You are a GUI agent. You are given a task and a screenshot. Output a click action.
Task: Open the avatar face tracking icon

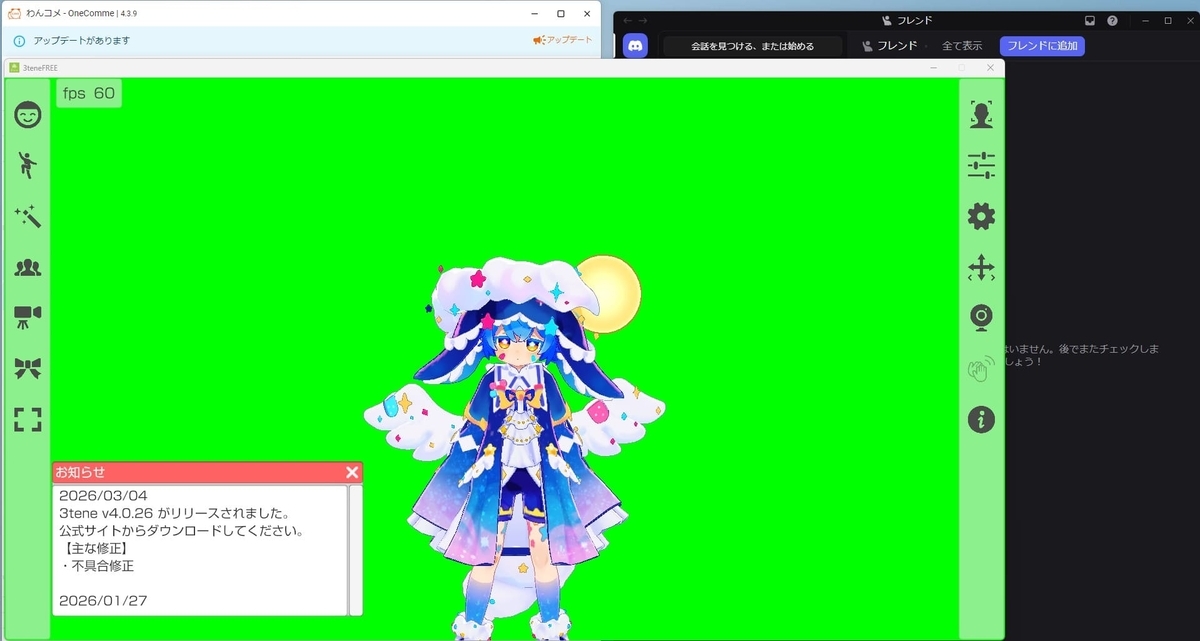tap(981, 115)
